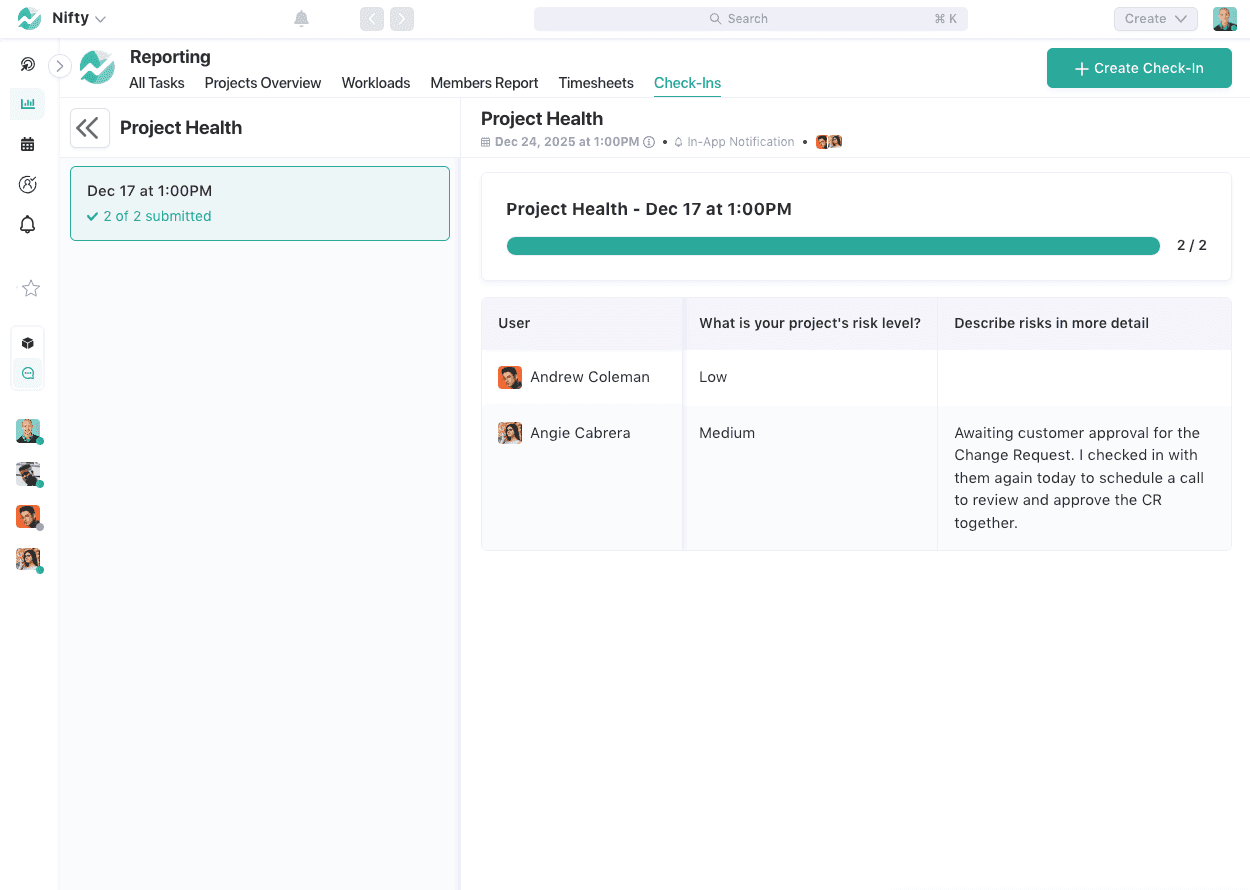Open the Create dropdown in the top bar
This screenshot has height=890, width=1250.
(x=1155, y=18)
